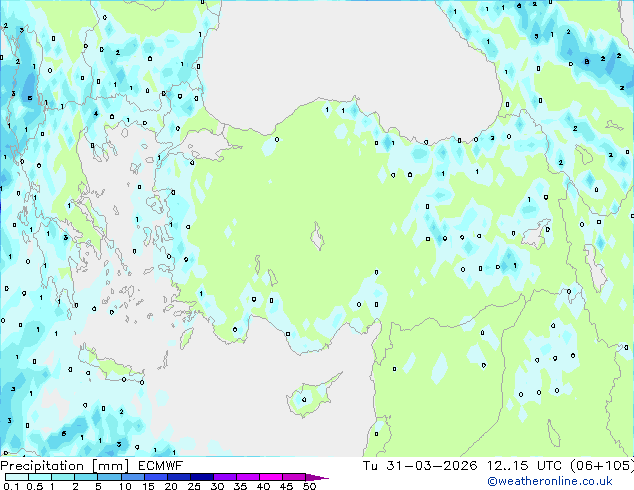Click the legend value label '0.1'
The height and width of the screenshot is (490, 634).
coord(11,486)
